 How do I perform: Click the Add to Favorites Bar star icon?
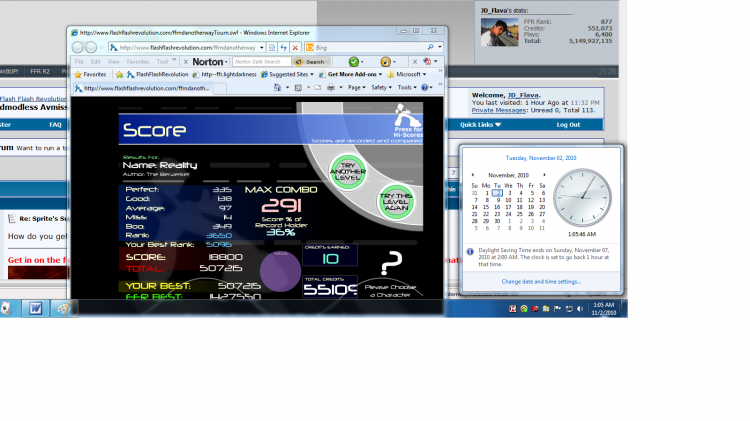pos(120,75)
